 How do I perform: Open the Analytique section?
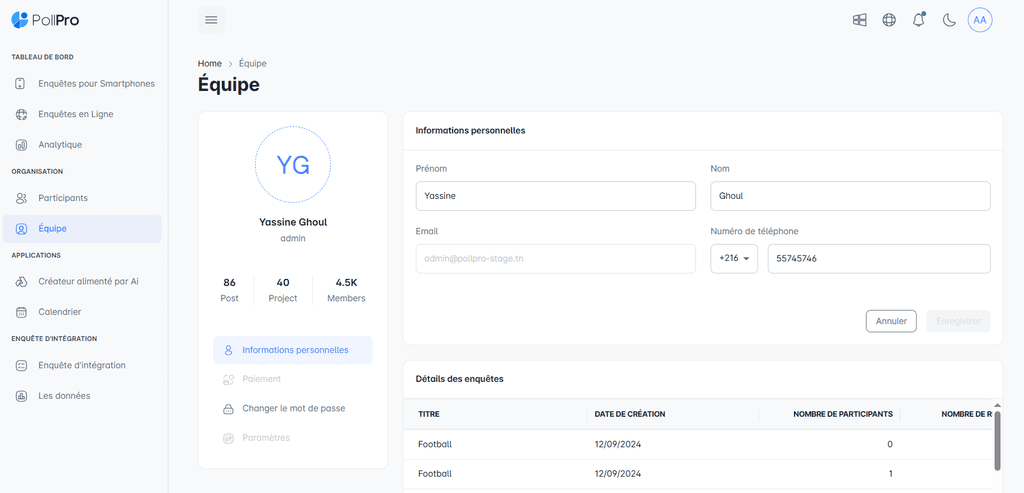coord(60,145)
